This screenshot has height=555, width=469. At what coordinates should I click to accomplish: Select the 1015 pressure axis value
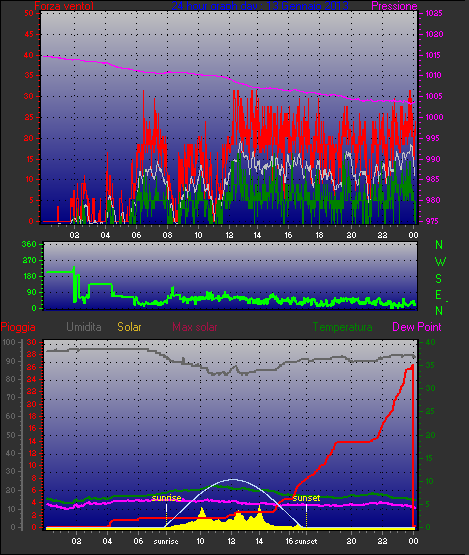point(434,55)
